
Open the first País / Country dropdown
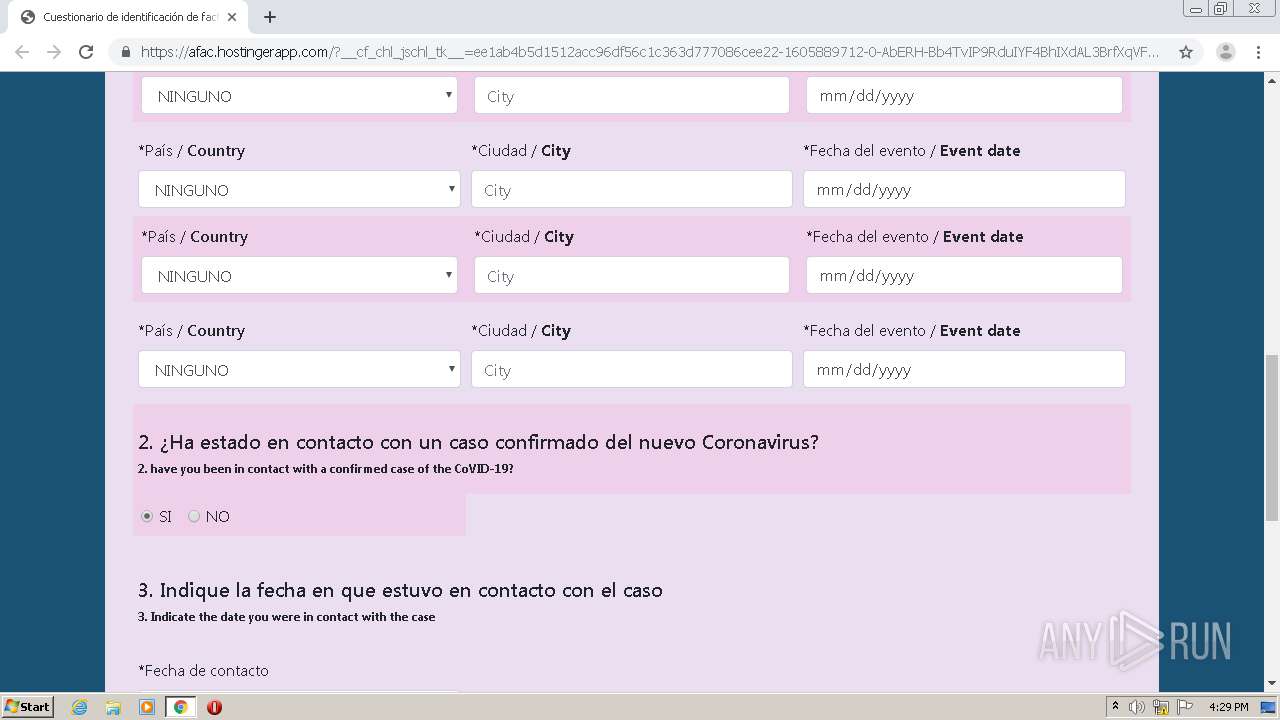tap(299, 96)
